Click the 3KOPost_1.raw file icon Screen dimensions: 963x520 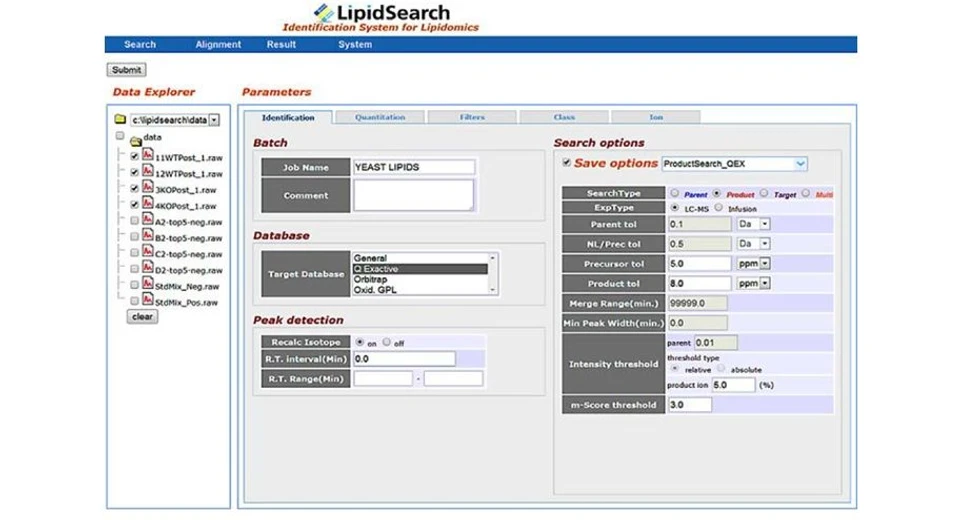point(147,186)
